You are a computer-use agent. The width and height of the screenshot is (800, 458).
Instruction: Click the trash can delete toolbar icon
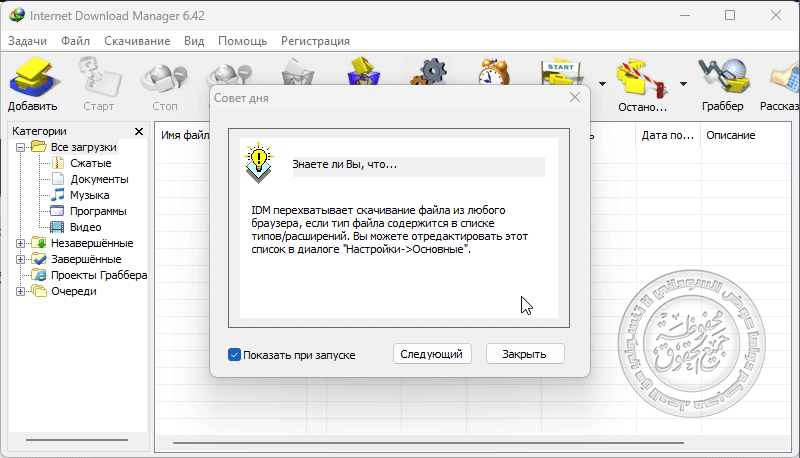tap(298, 71)
